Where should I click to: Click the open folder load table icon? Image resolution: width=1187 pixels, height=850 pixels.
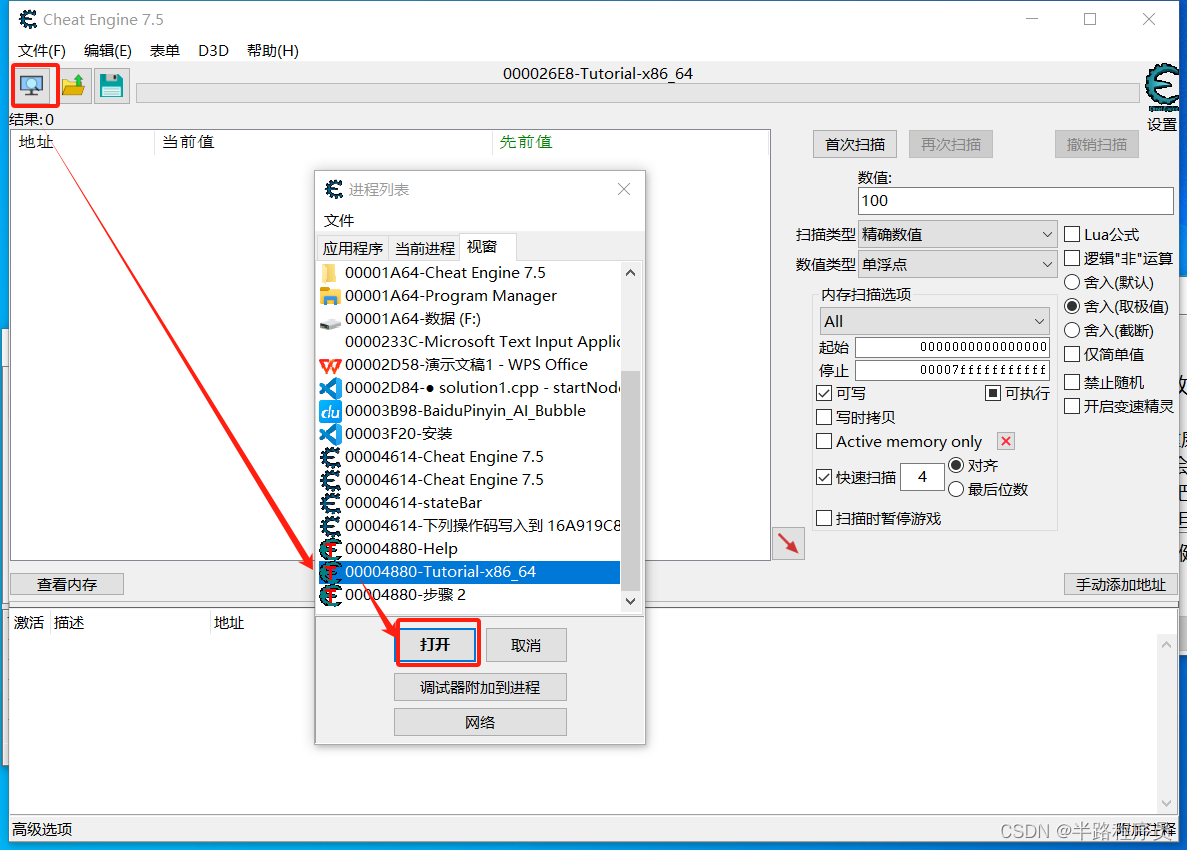(73, 86)
